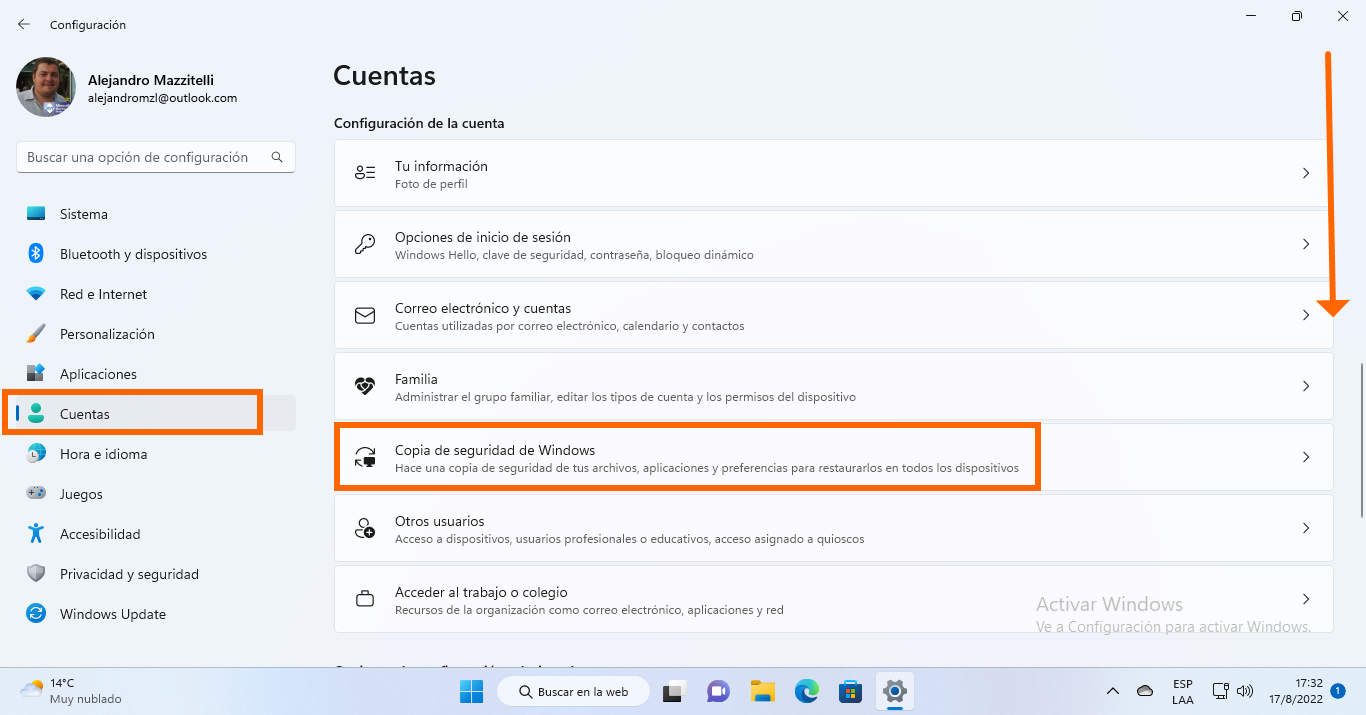The image size is (1366, 715).
Task: Open the Familia row chevron
Action: 1306,386
